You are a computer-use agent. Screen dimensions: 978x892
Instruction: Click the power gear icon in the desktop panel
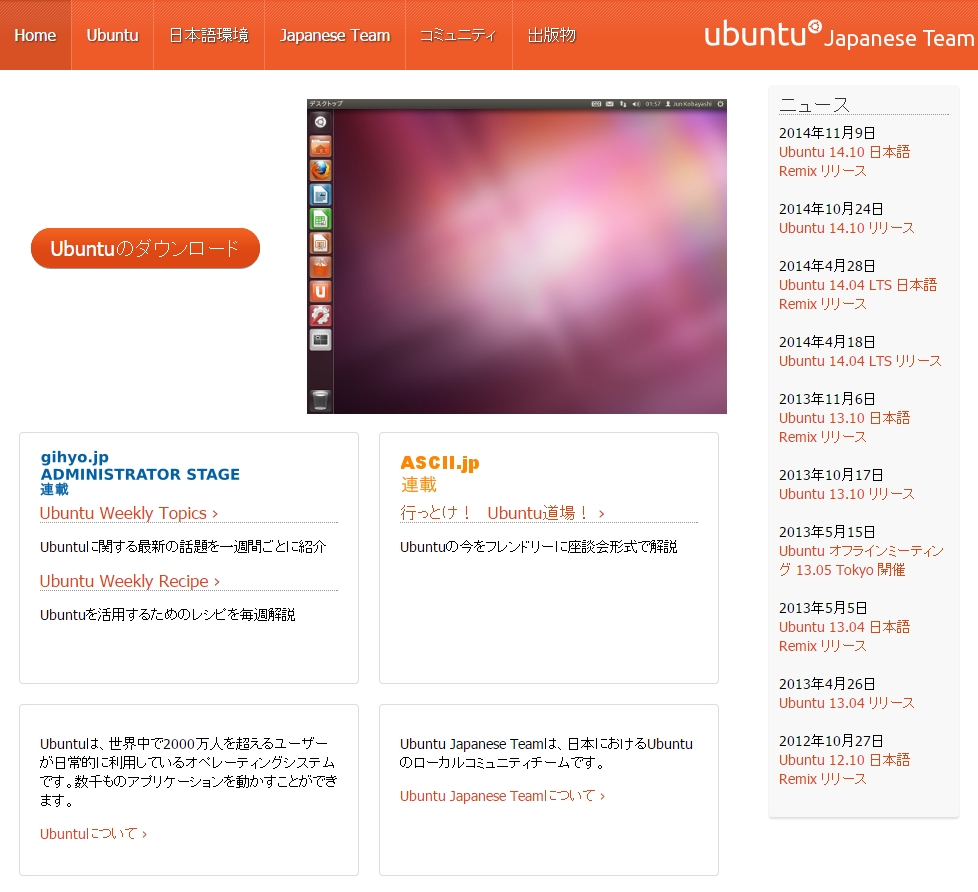[x=720, y=104]
